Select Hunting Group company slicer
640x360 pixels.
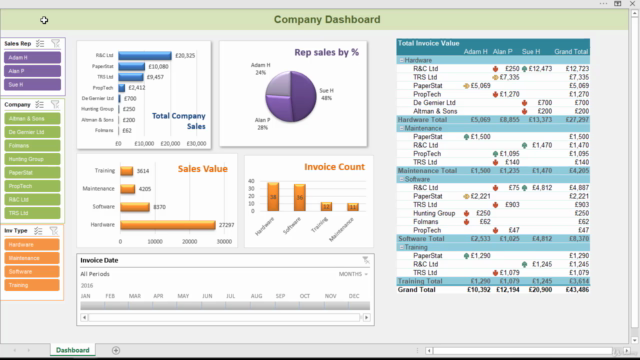(32, 159)
